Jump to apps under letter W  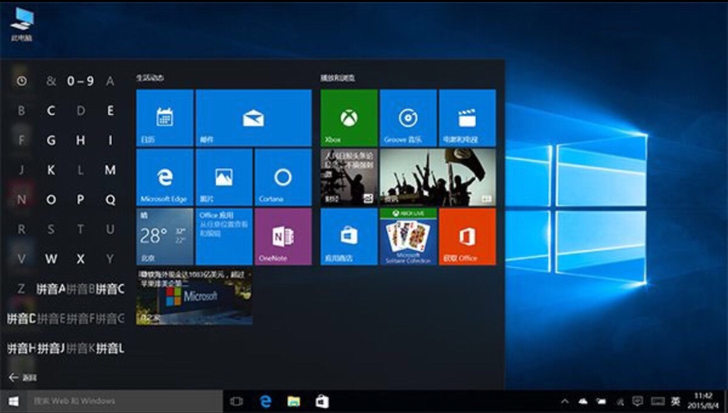(x=51, y=258)
